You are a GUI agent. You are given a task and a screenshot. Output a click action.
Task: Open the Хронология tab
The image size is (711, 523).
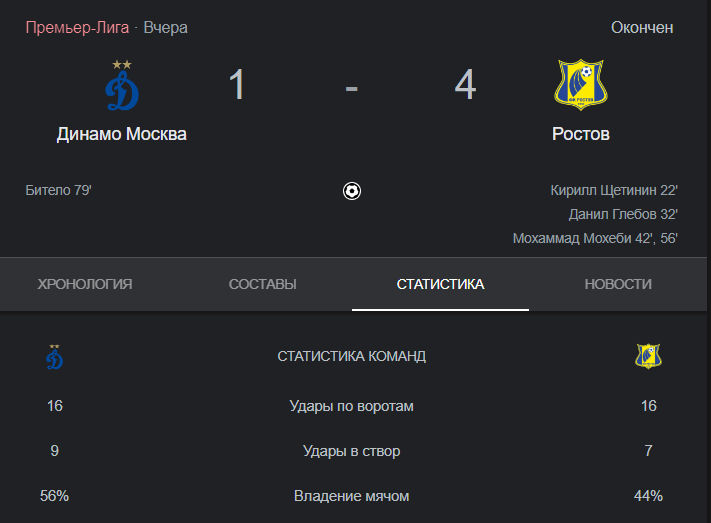85,284
